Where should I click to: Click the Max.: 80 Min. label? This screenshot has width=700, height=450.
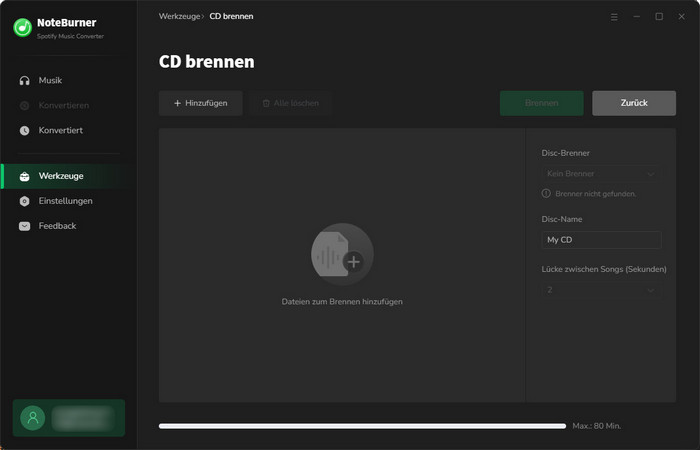coord(596,426)
